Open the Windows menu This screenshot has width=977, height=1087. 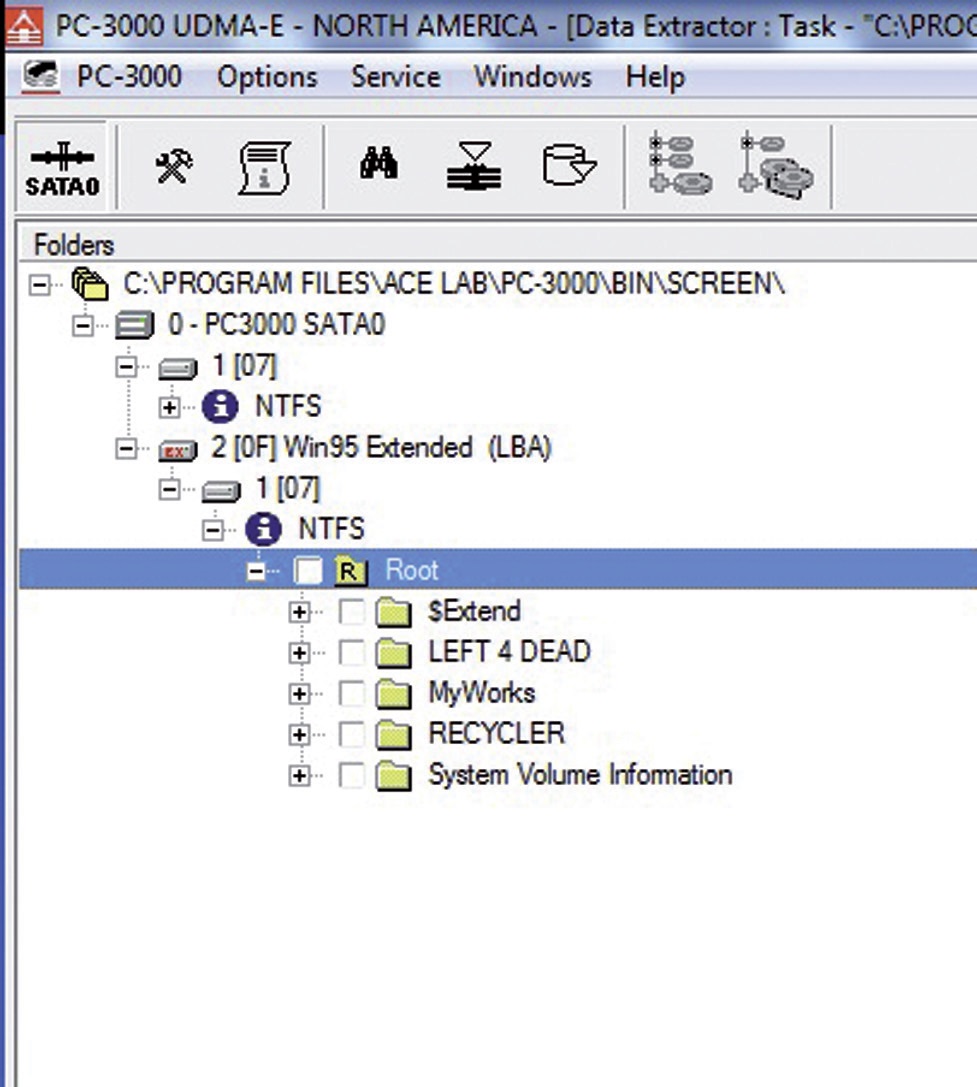pos(533,77)
